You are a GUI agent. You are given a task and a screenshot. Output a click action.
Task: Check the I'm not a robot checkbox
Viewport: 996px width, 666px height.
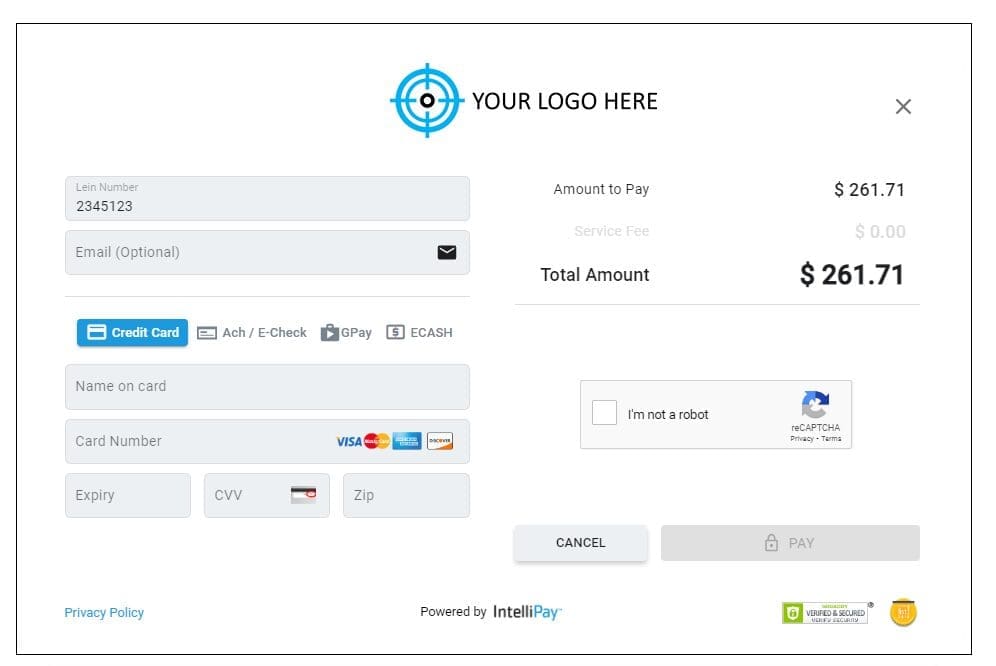pos(604,413)
